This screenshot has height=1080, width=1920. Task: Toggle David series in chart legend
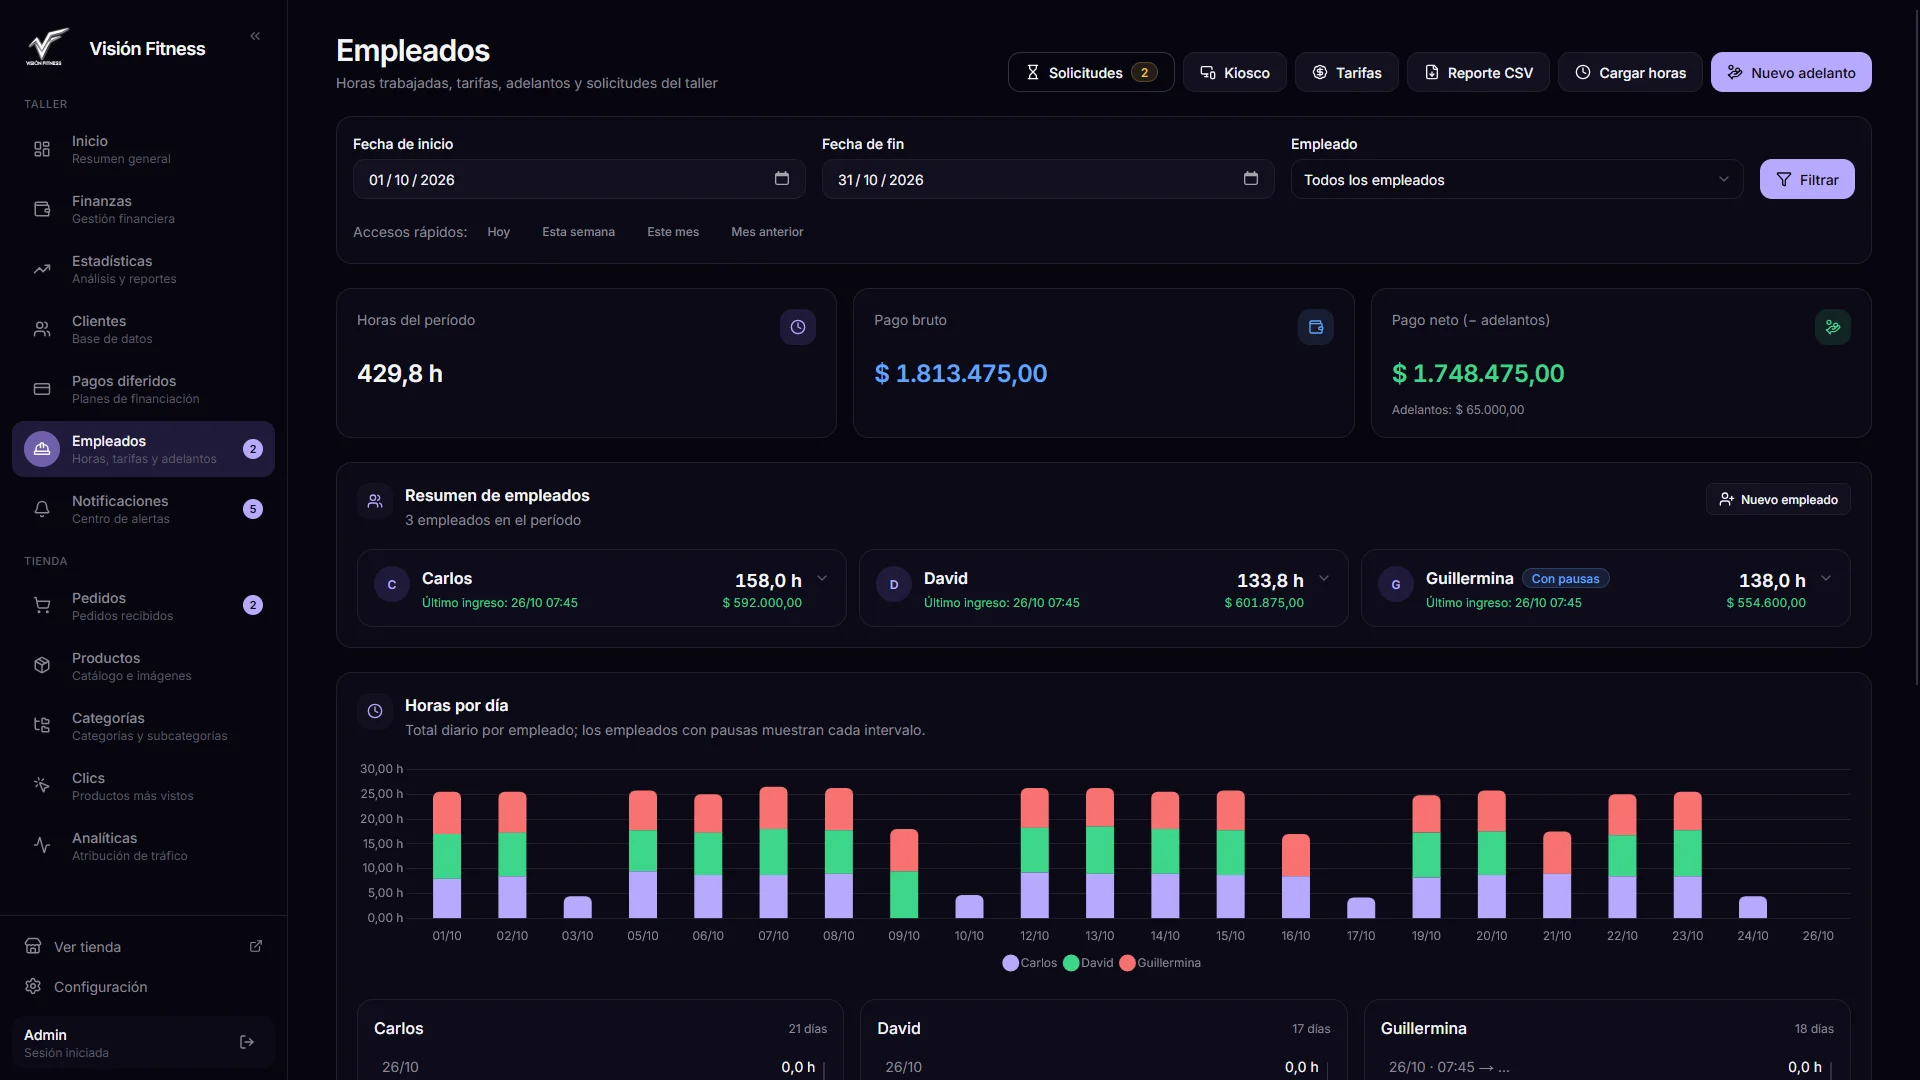[x=1088, y=963]
